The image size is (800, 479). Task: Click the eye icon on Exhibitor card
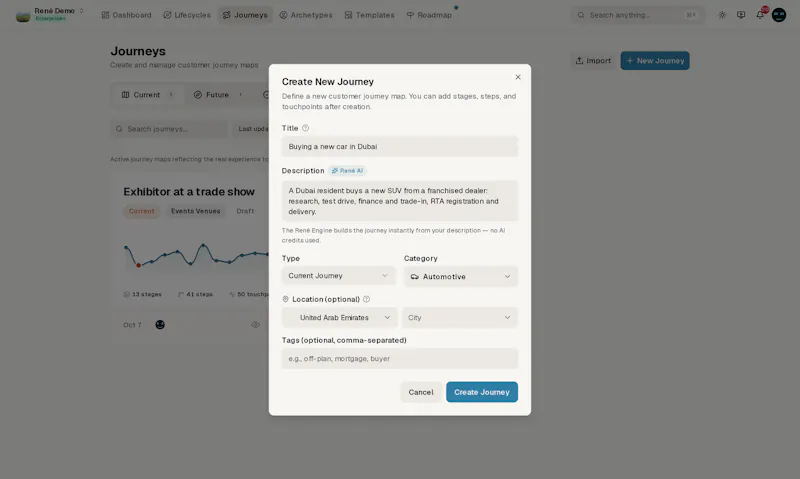(255, 325)
